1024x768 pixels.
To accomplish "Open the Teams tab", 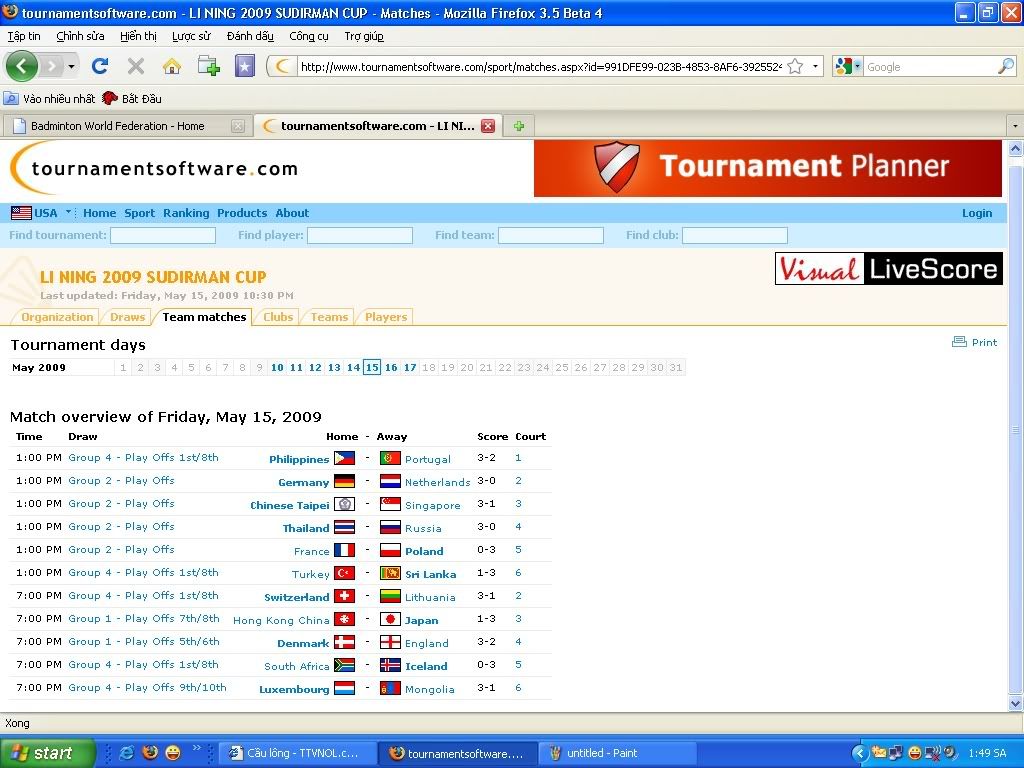I will (329, 317).
